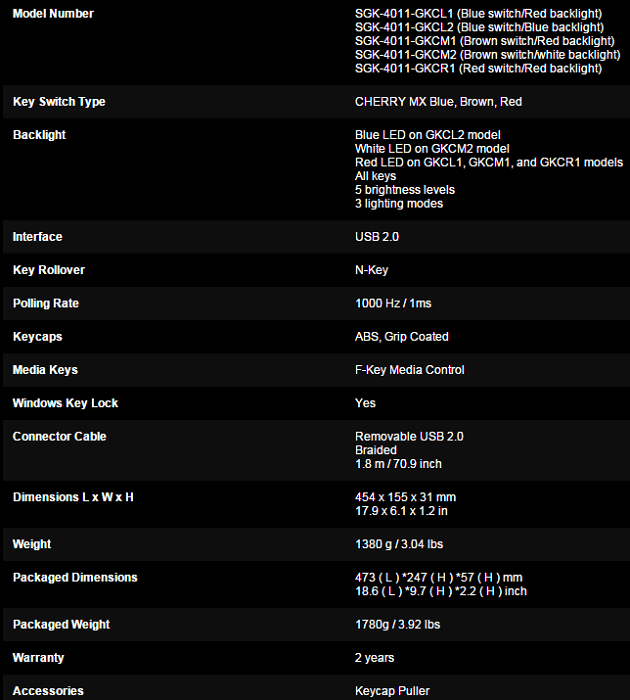Click the F-Key Media Control text
The width and height of the screenshot is (630, 700).
pos(410,370)
